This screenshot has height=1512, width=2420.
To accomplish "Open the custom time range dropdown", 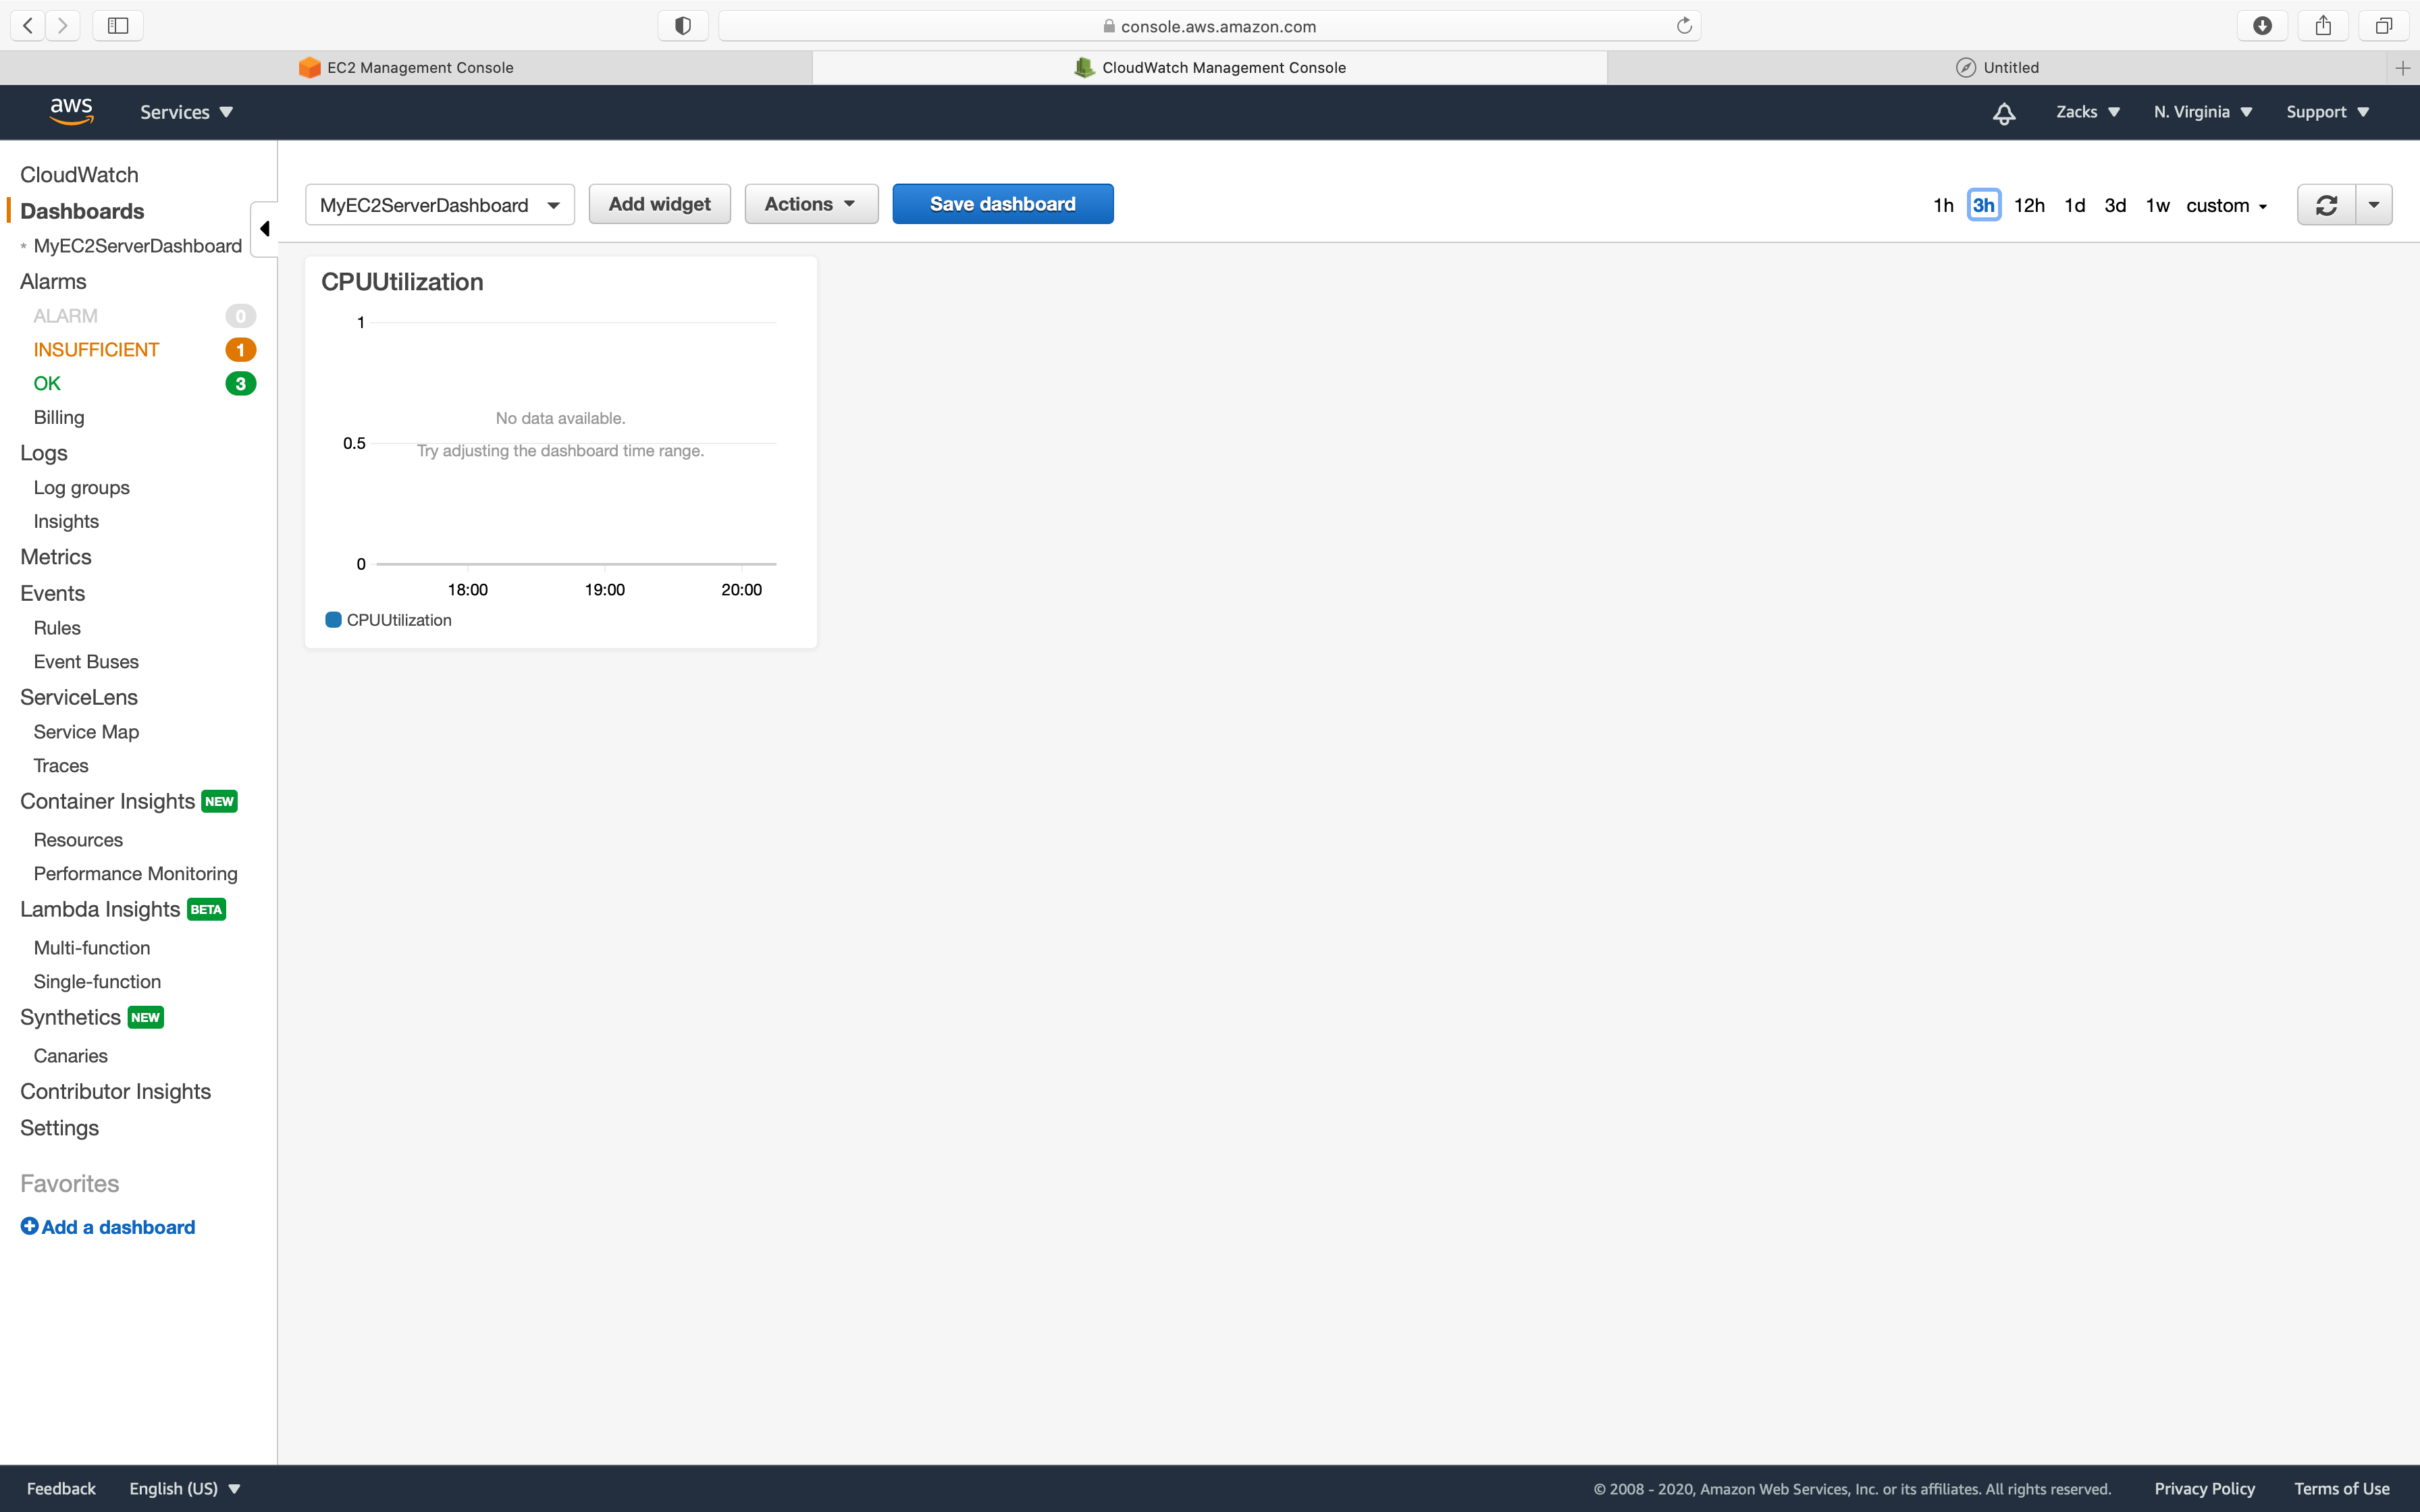I will (x=2226, y=205).
